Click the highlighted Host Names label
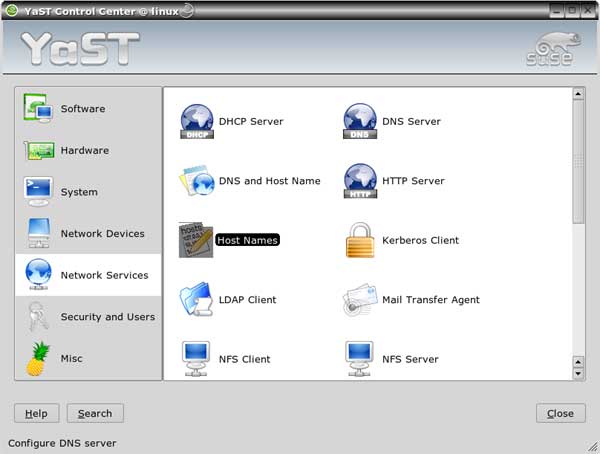The width and height of the screenshot is (600, 454). (x=248, y=240)
